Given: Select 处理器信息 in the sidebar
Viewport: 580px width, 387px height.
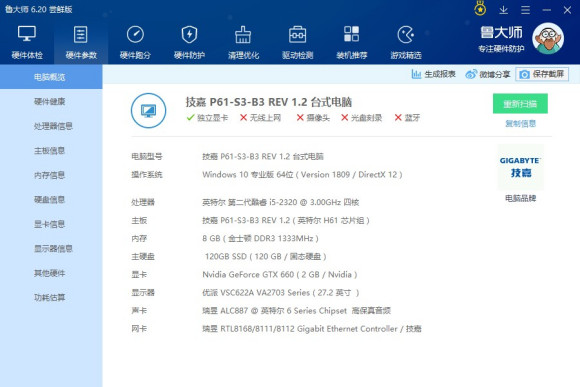Looking at the screenshot, I should (51, 126).
